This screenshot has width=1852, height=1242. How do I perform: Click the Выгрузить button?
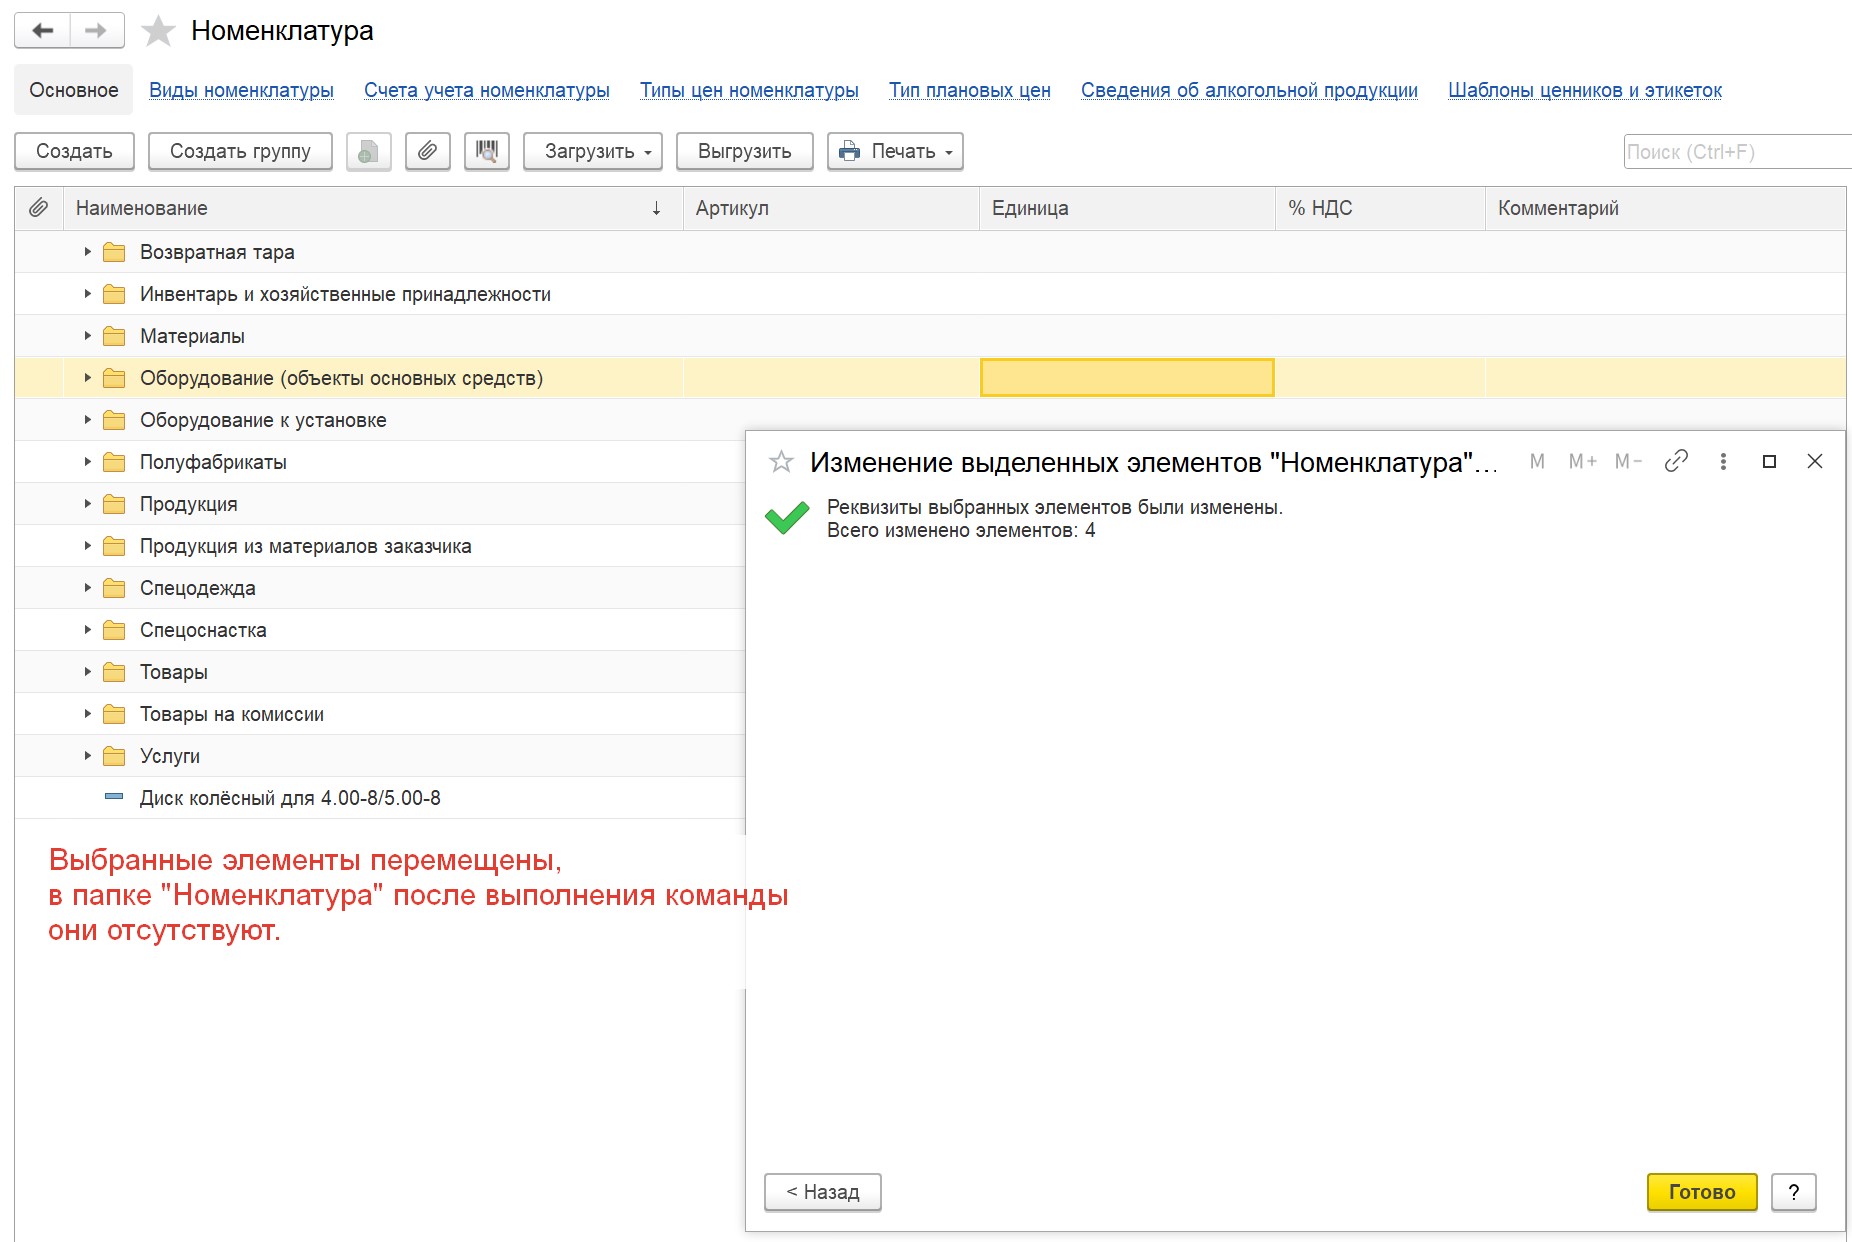[x=745, y=152]
